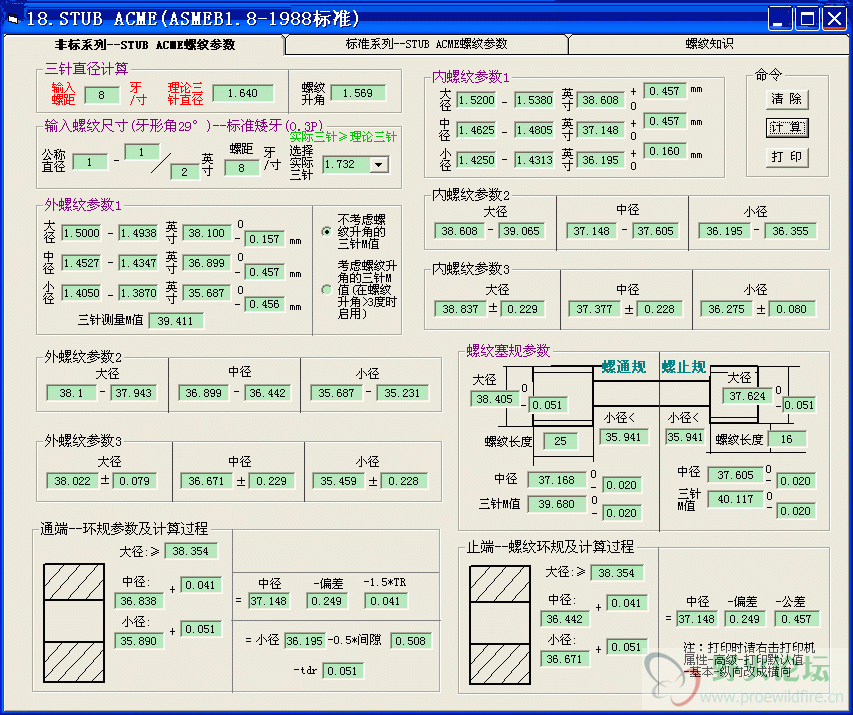
Task: Minimize the STUB ACME window
Action: pos(779,19)
